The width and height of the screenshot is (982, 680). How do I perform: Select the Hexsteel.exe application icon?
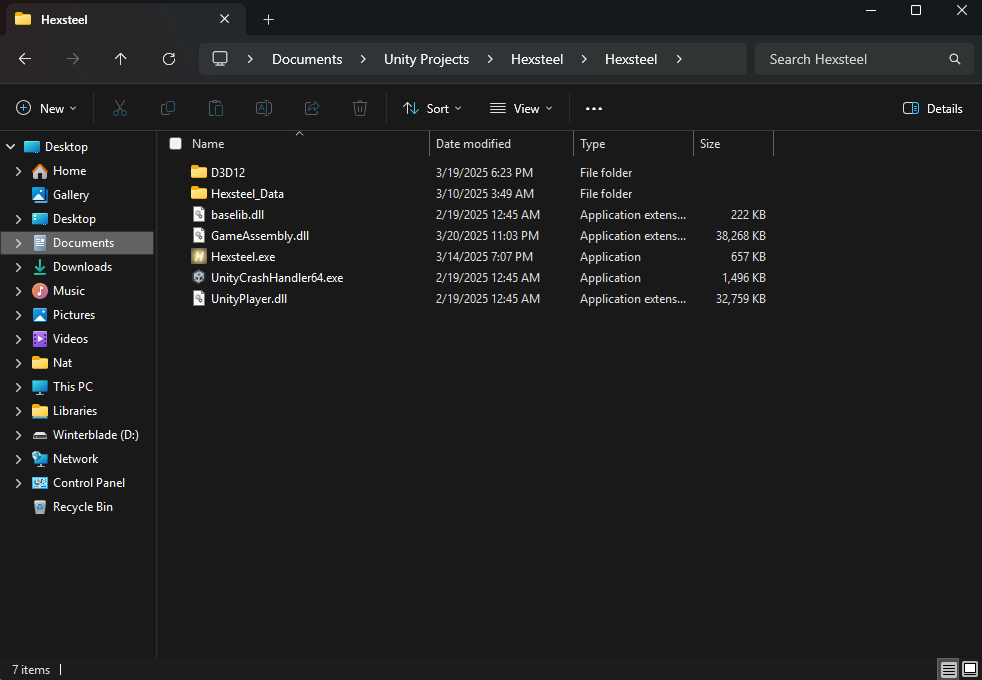[199, 257]
